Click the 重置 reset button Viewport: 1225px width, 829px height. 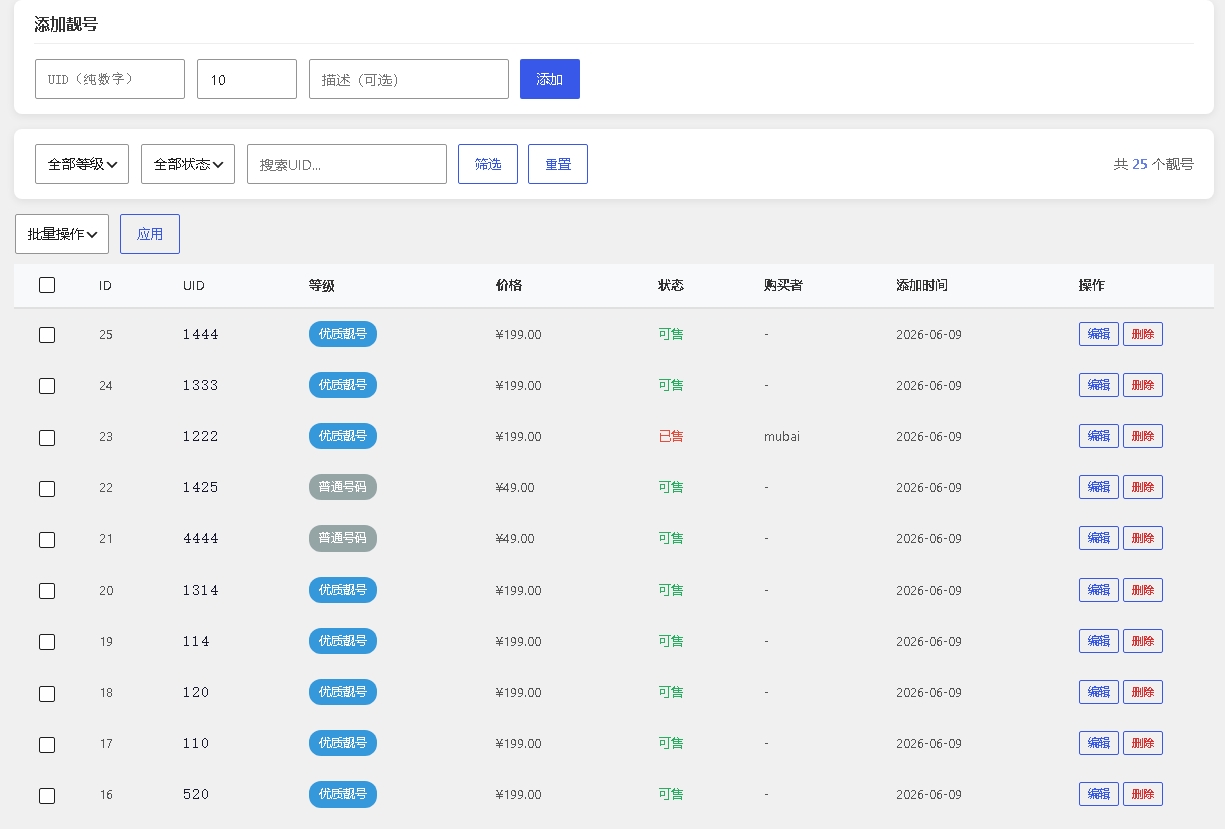point(558,164)
